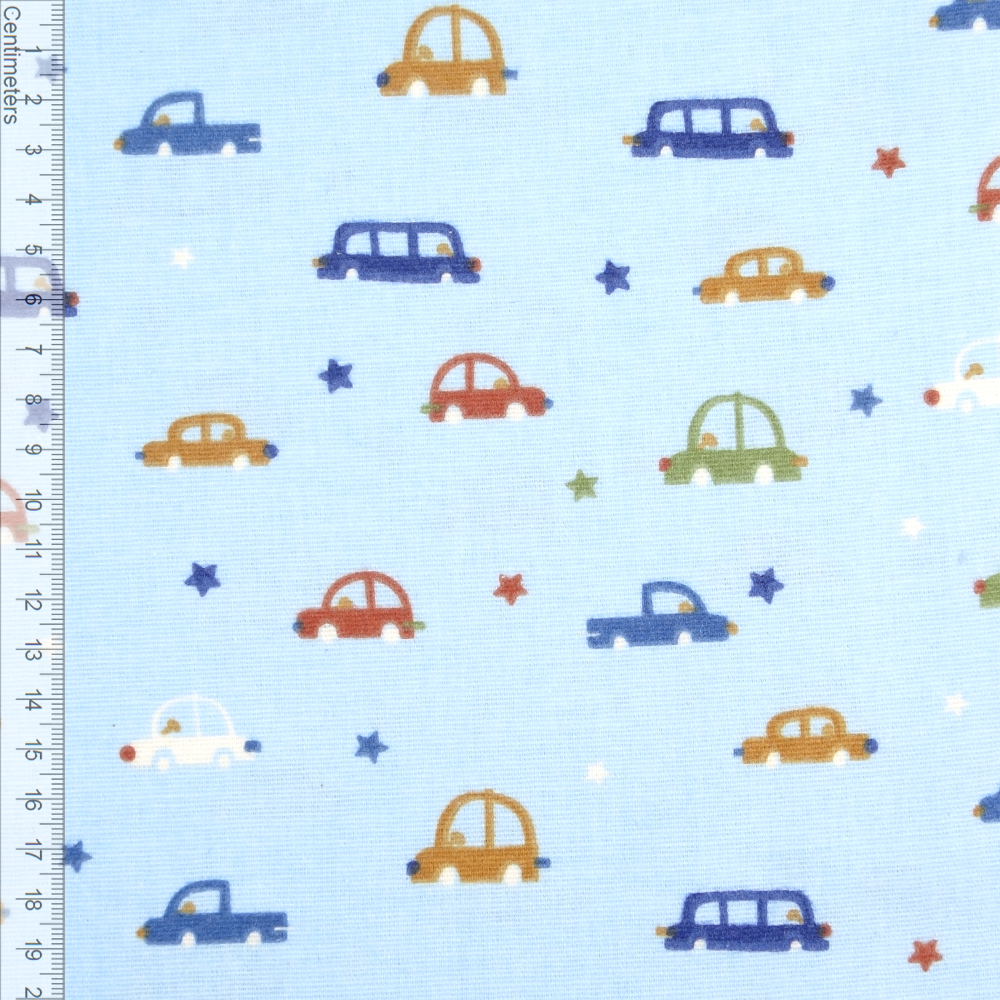Click the number 17 on the ruler
The height and width of the screenshot is (1000, 1000).
(33, 851)
